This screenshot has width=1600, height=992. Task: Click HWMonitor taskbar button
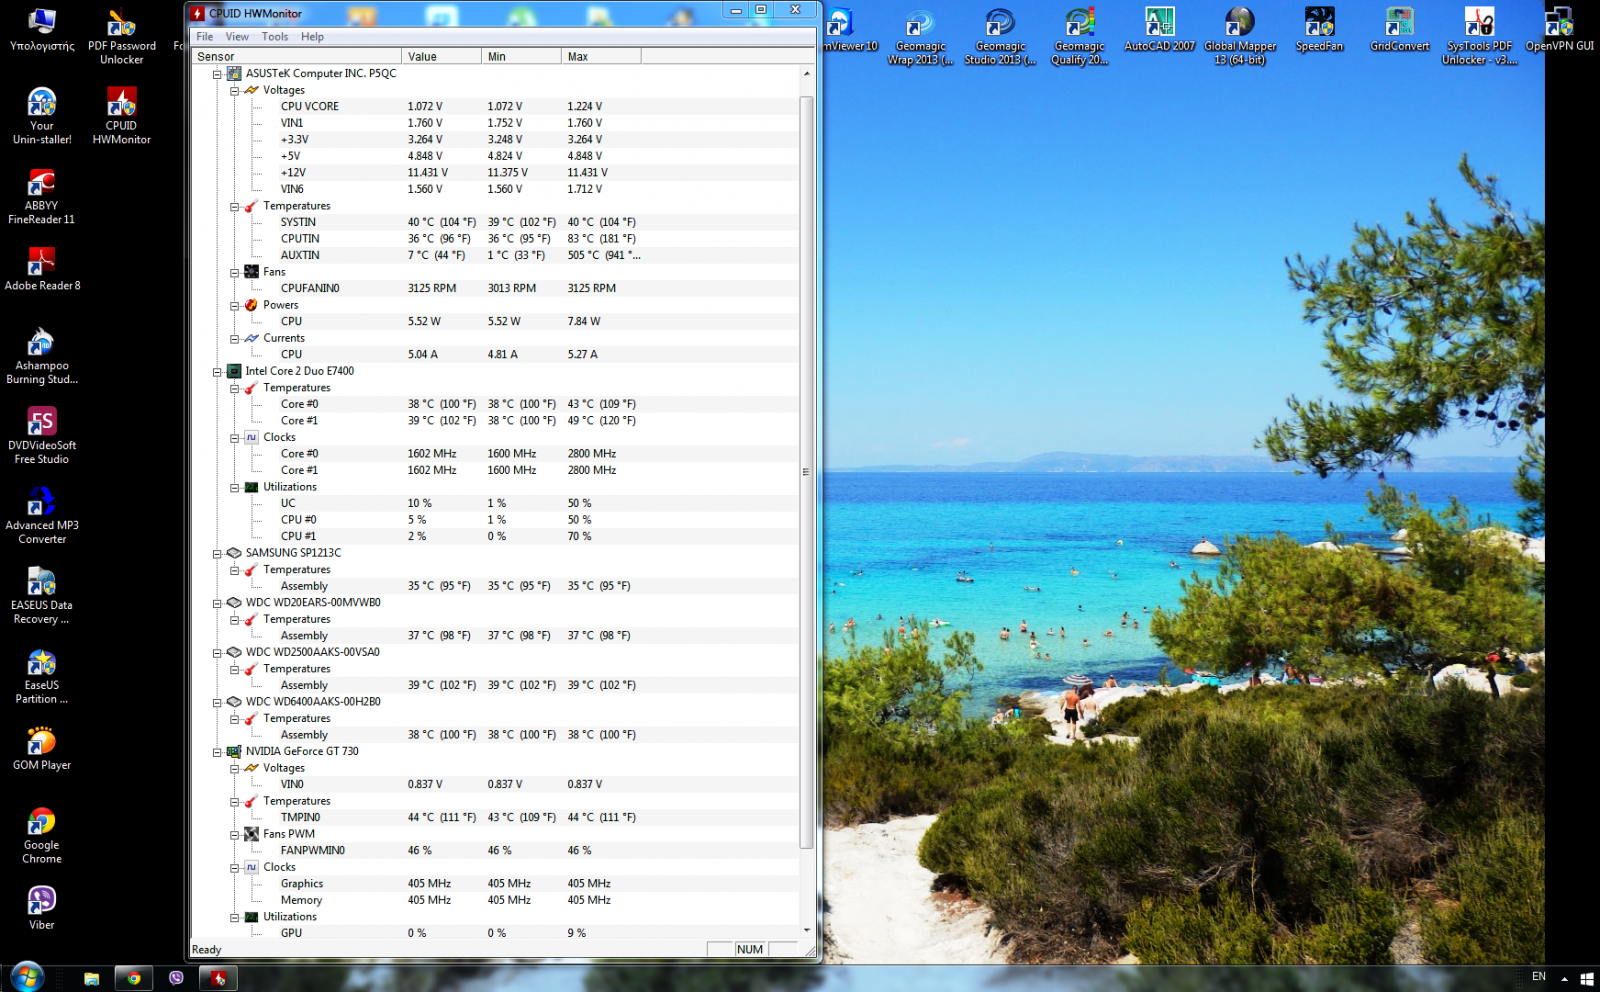coord(219,979)
